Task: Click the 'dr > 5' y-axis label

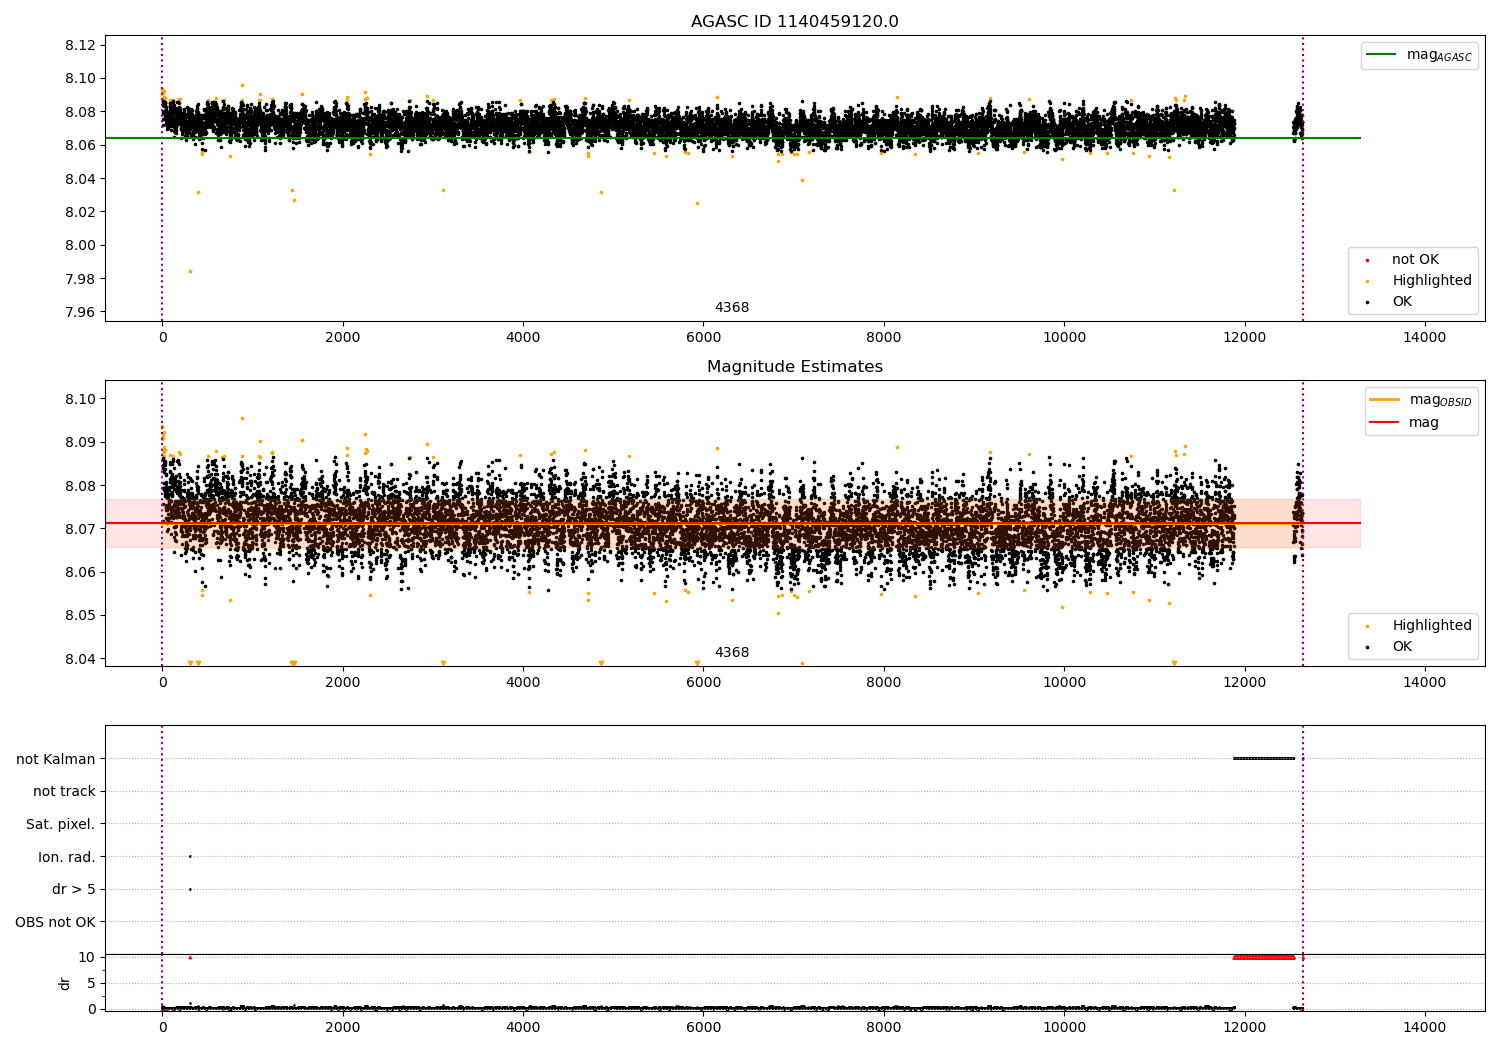Action: [x=73, y=889]
